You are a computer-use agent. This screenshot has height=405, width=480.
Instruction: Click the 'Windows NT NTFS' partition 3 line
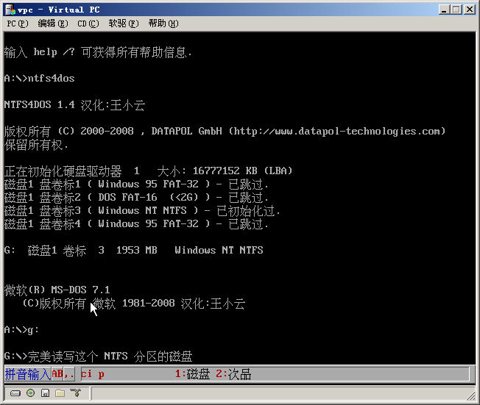tap(142, 211)
